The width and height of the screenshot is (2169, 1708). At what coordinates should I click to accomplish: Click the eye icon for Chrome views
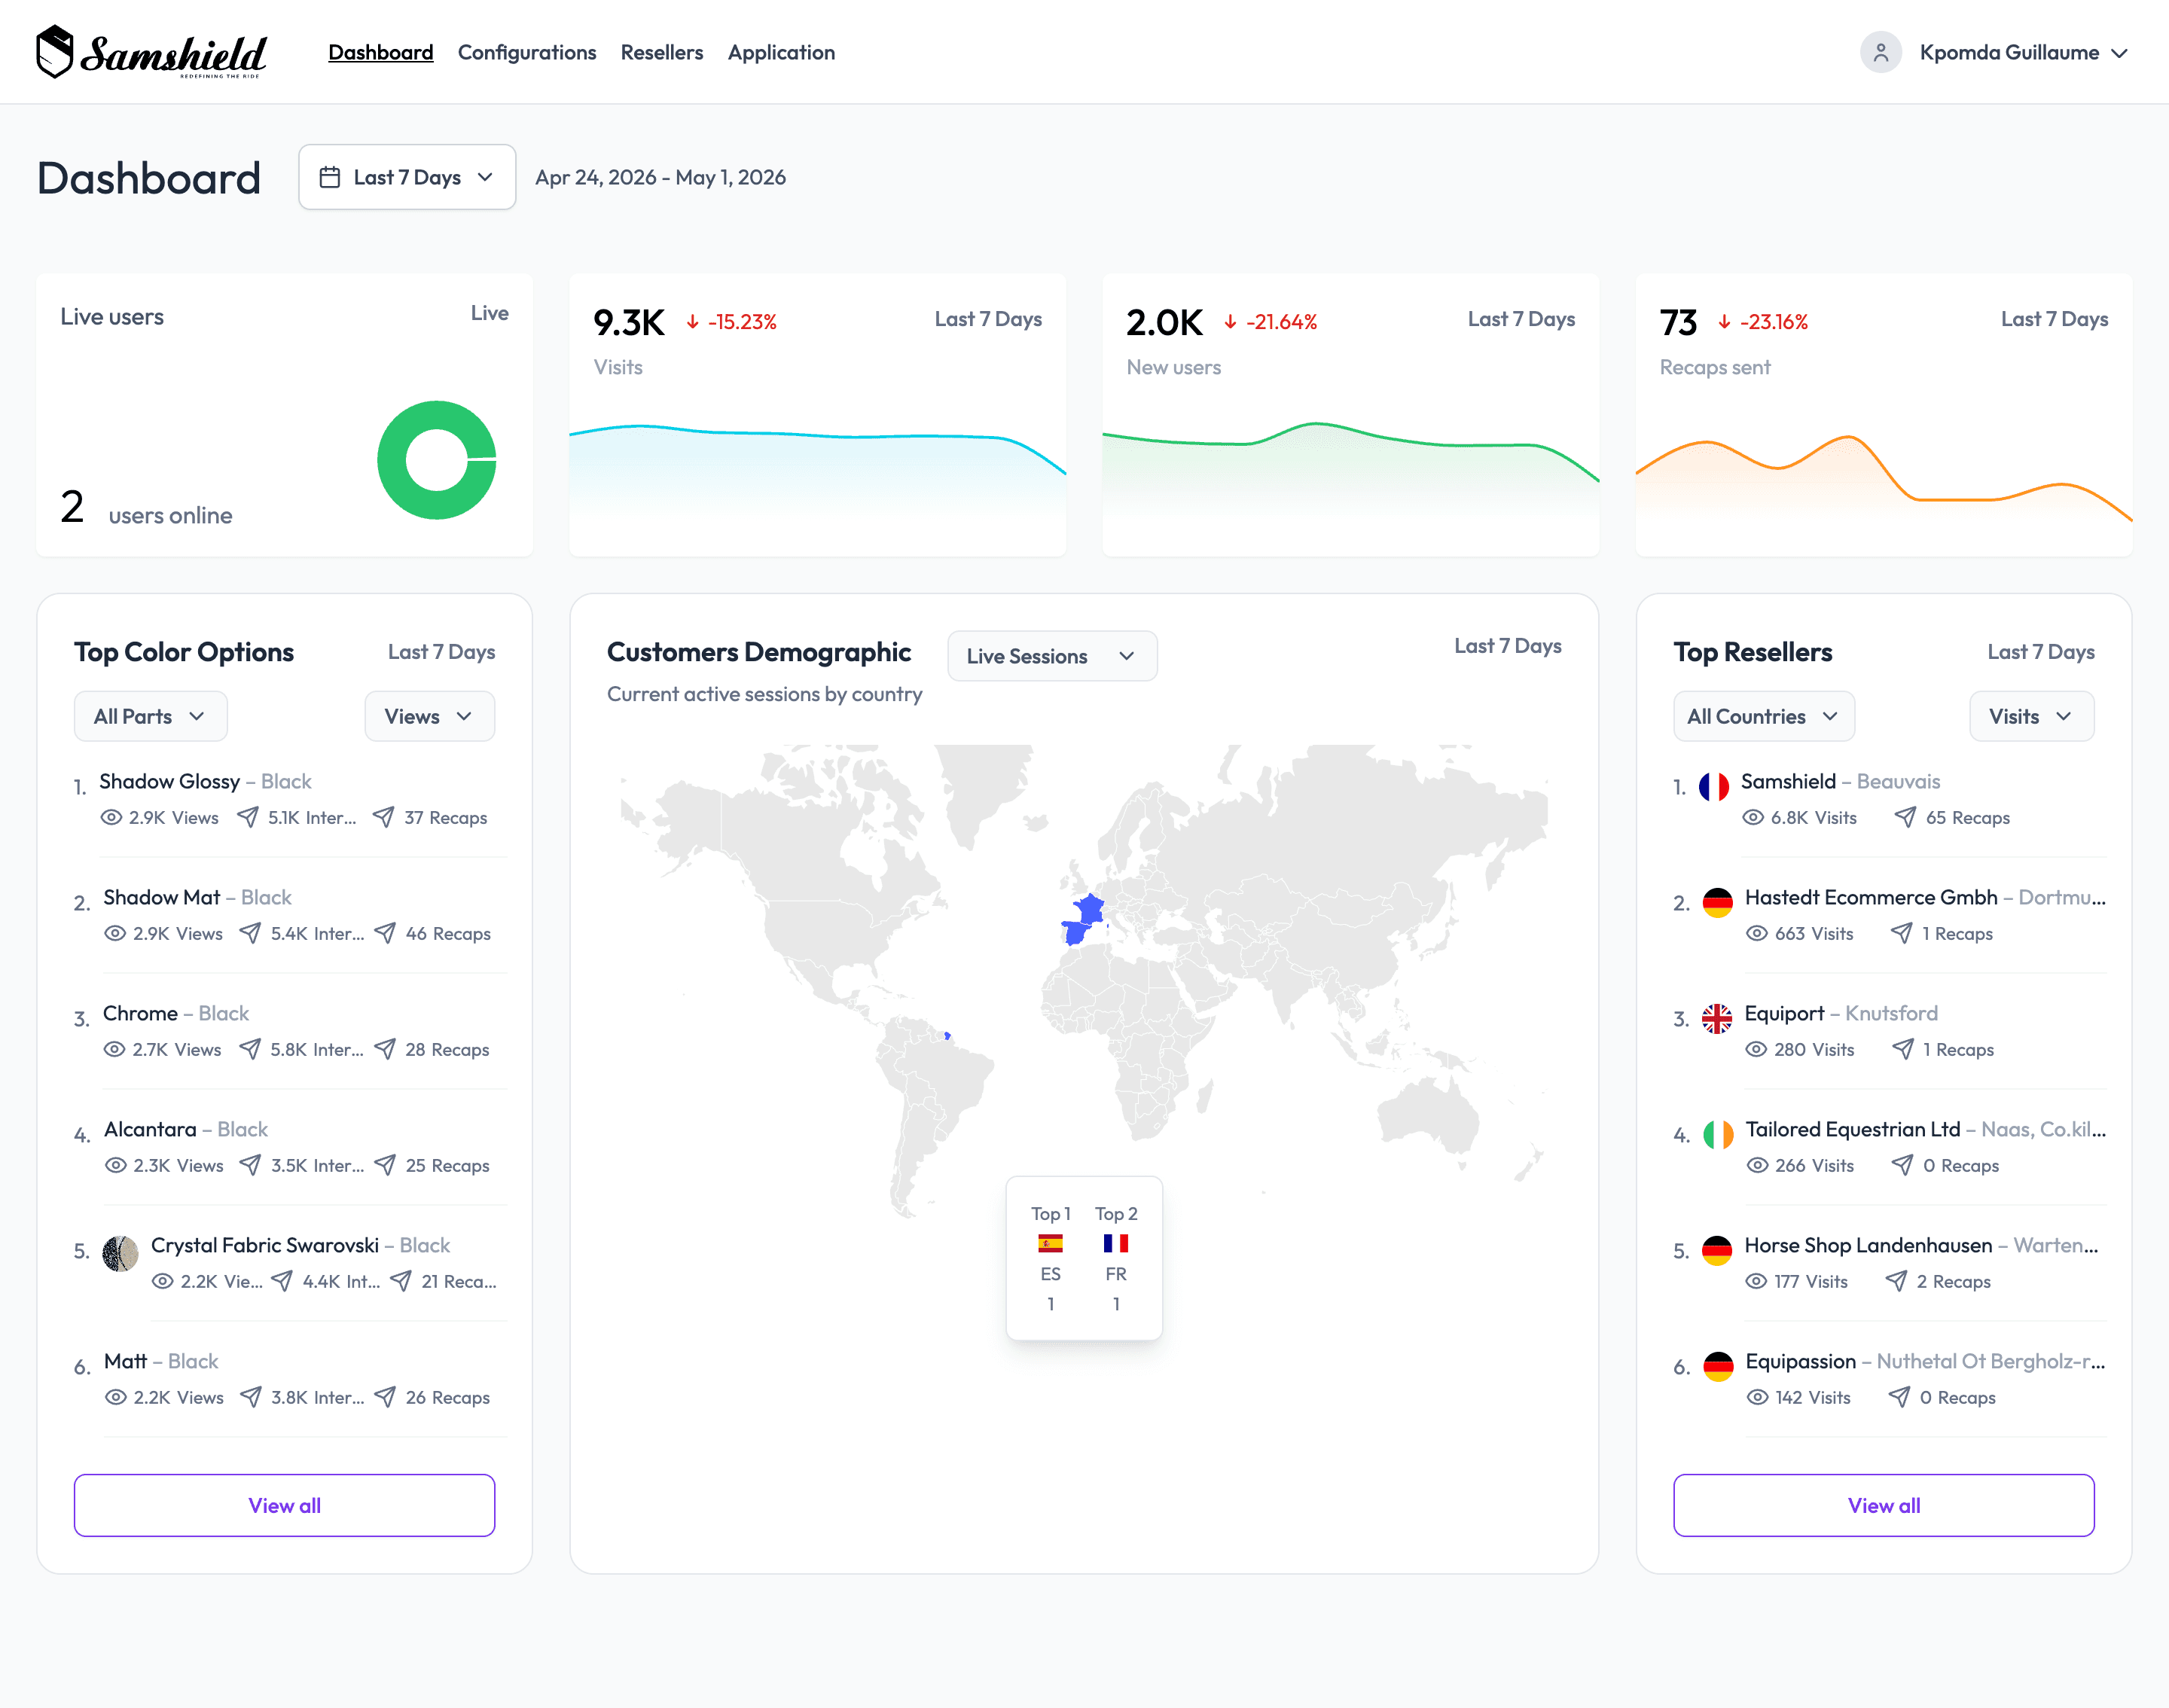[x=115, y=1050]
